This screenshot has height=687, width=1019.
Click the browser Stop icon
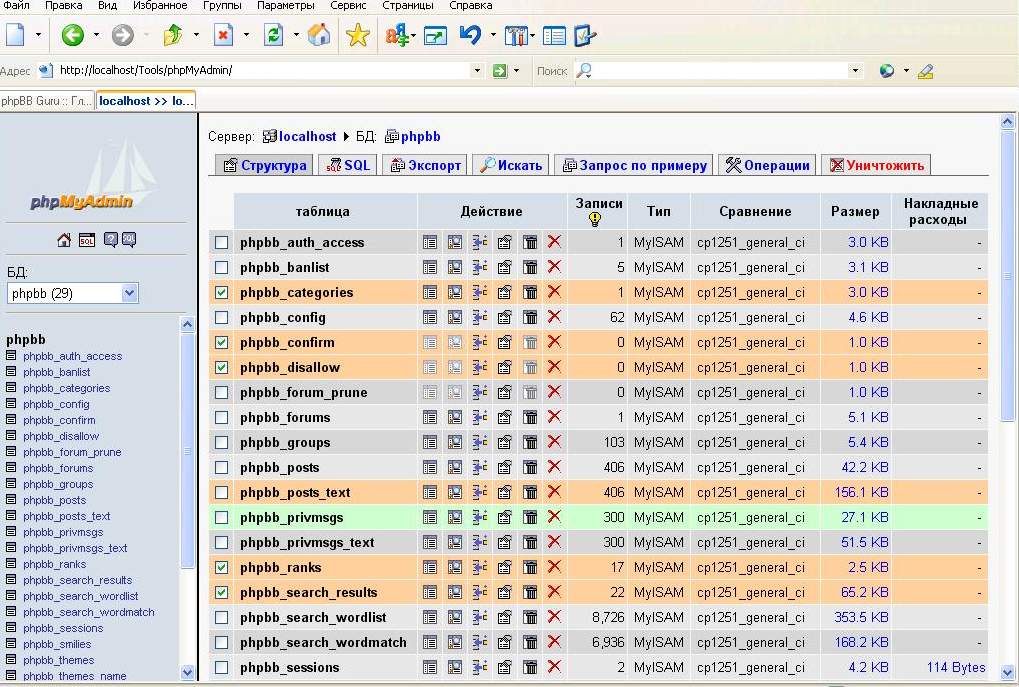pyautogui.click(x=224, y=35)
